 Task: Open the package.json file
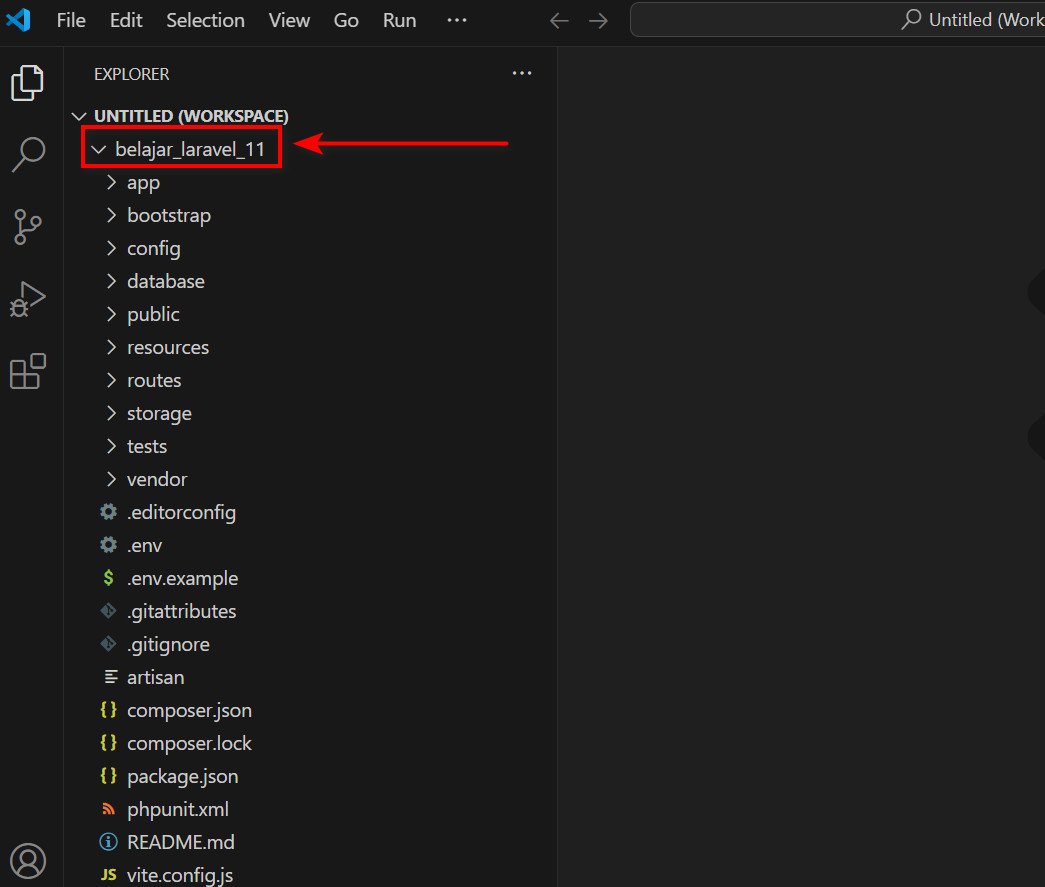pos(183,776)
